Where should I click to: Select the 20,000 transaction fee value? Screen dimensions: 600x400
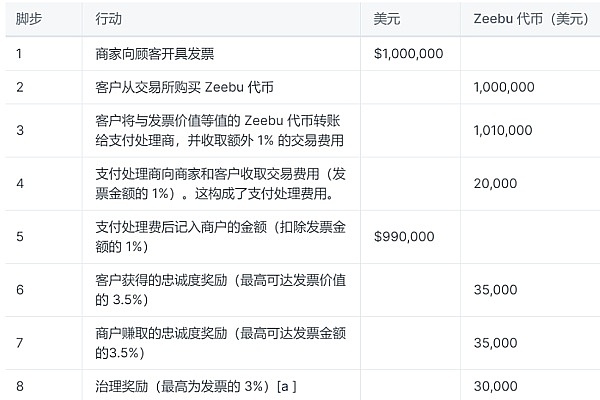tap(497, 183)
